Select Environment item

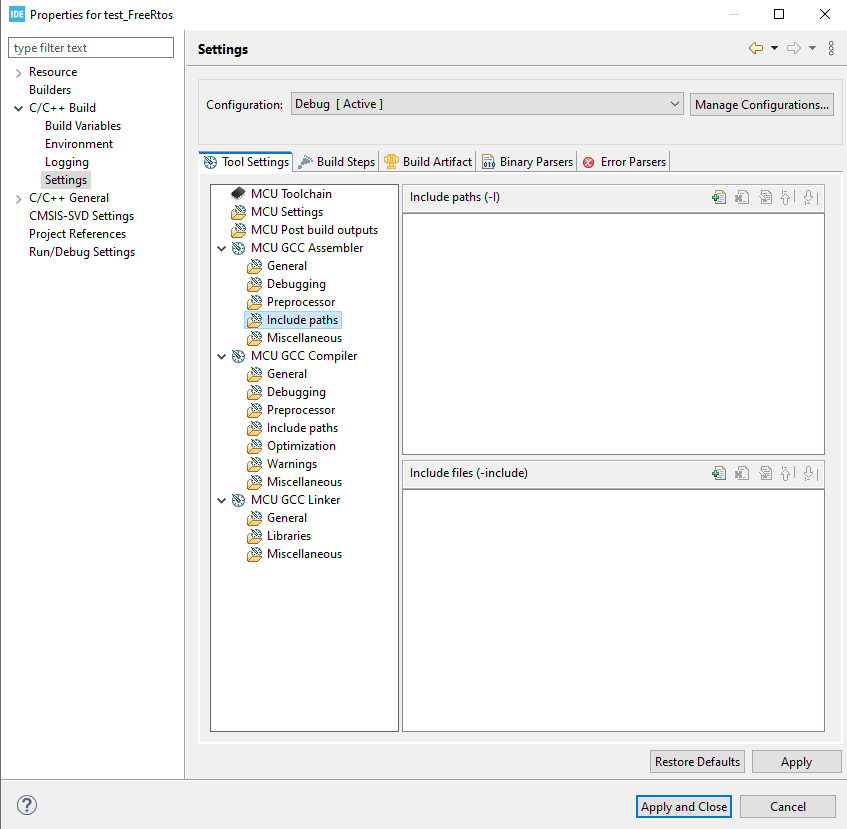[x=79, y=144]
